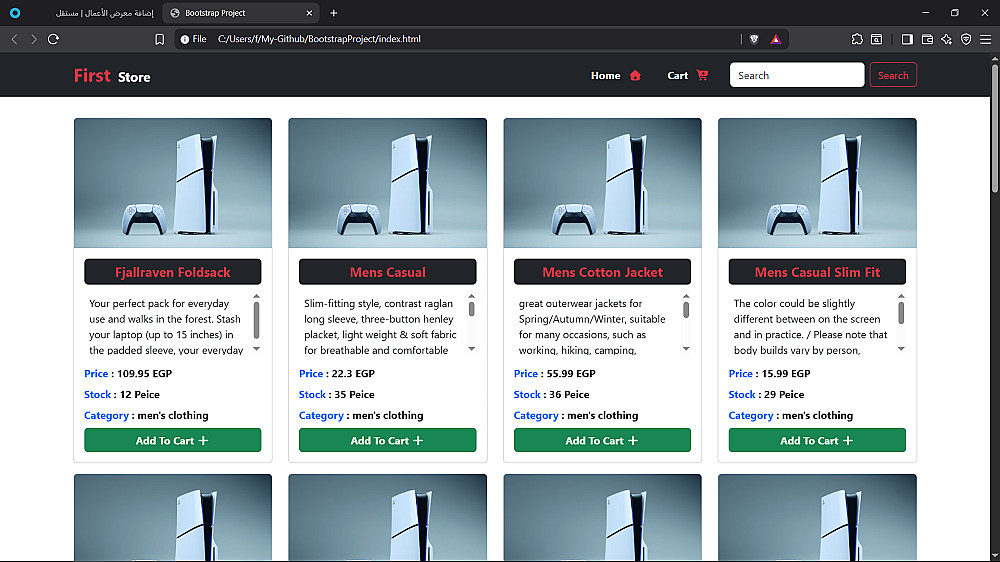
Task: Click the Fjallraven Foldsack title
Action: point(172,272)
